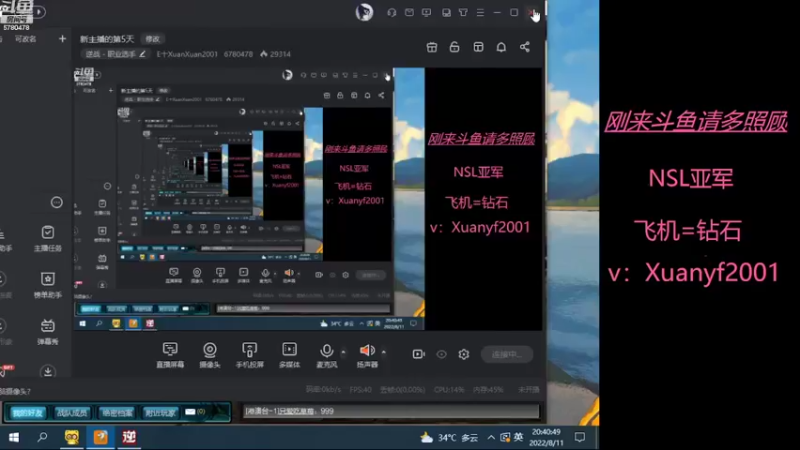Expand speaker options arrow
The image size is (800, 450).
click(x=384, y=352)
